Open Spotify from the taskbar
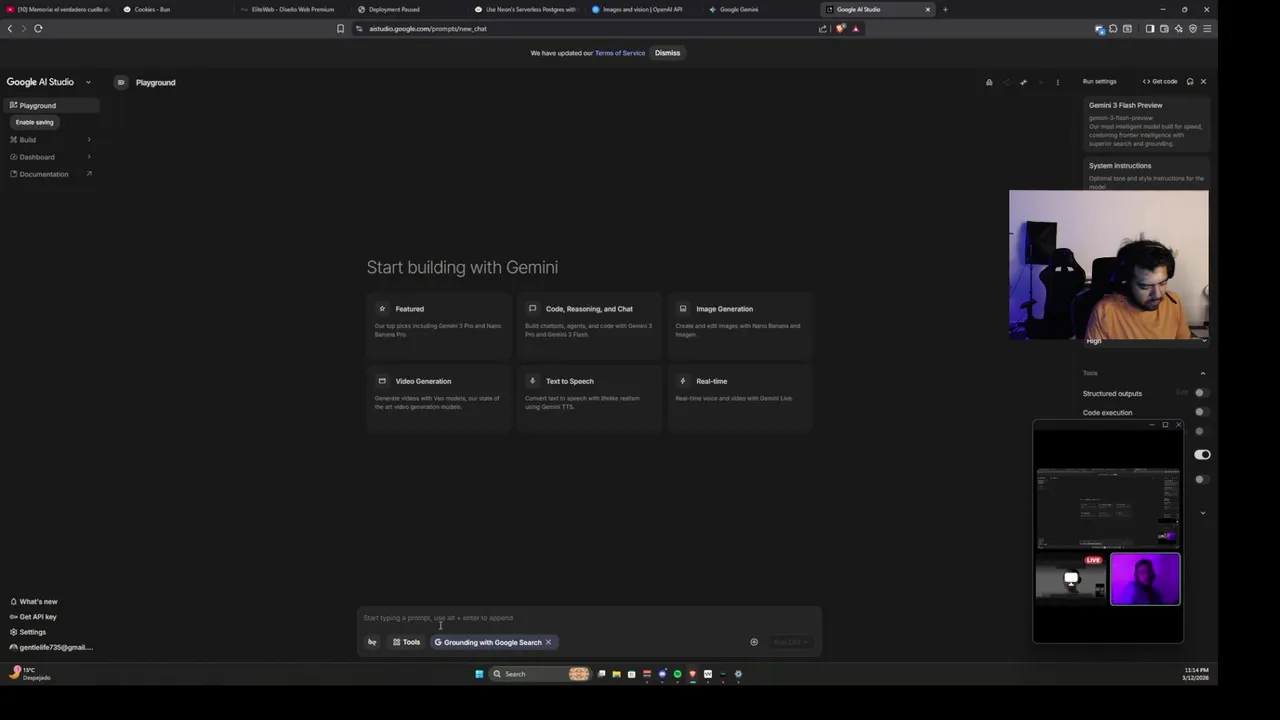 coord(677,674)
